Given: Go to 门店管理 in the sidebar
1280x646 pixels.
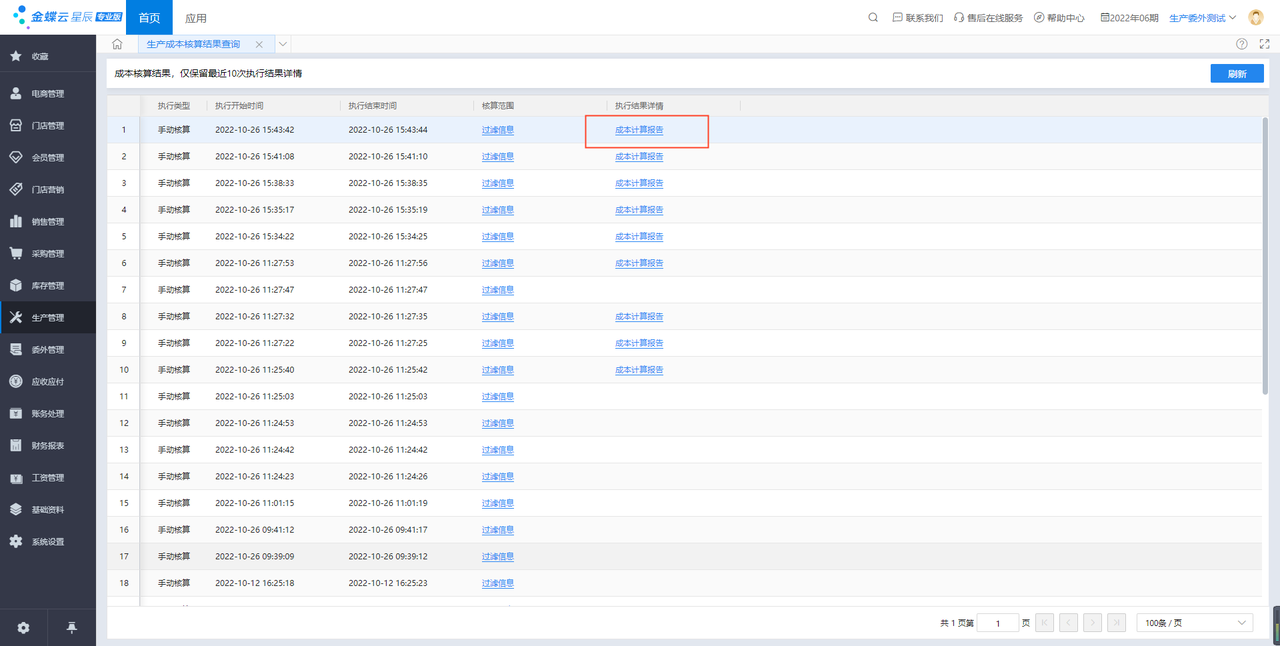Looking at the screenshot, I should pos(48,126).
